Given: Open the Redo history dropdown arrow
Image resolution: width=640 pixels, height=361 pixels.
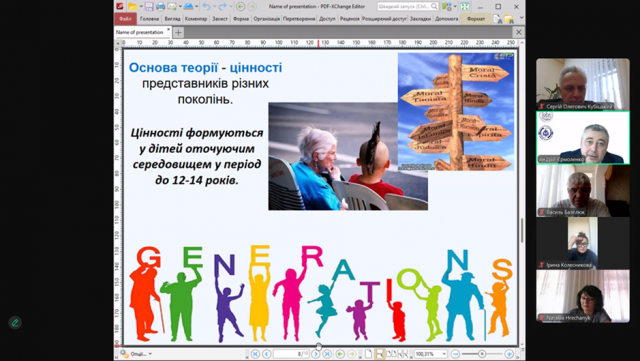Looking at the screenshot, I should click(x=231, y=7).
